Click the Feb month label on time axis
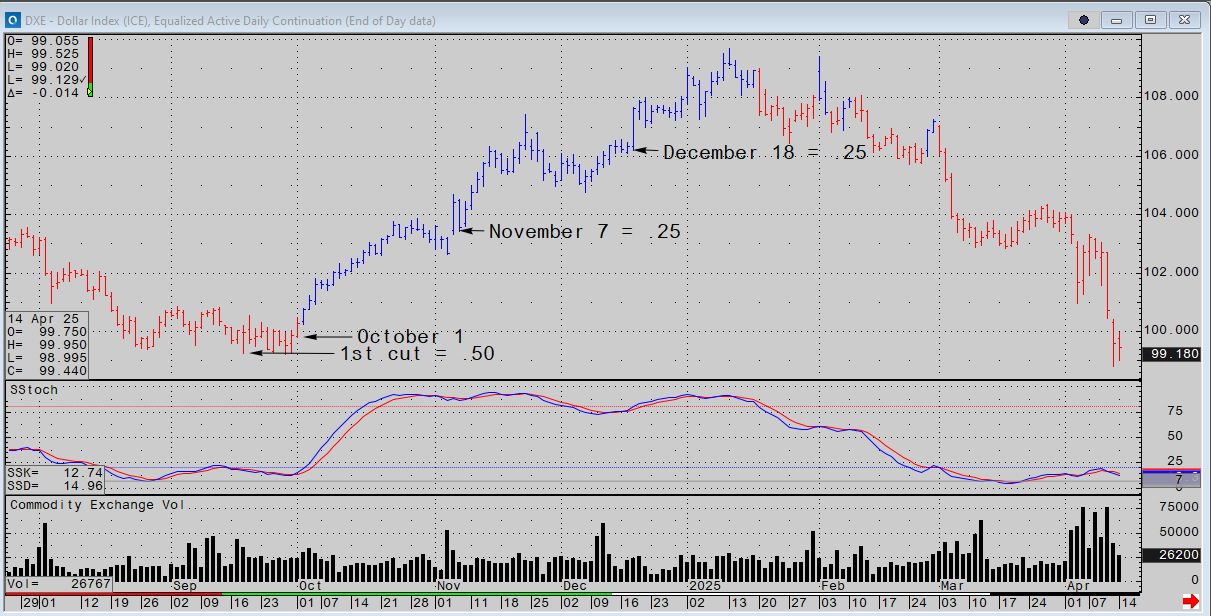Image resolution: width=1211 pixels, height=616 pixels. pyautogui.click(x=832, y=585)
